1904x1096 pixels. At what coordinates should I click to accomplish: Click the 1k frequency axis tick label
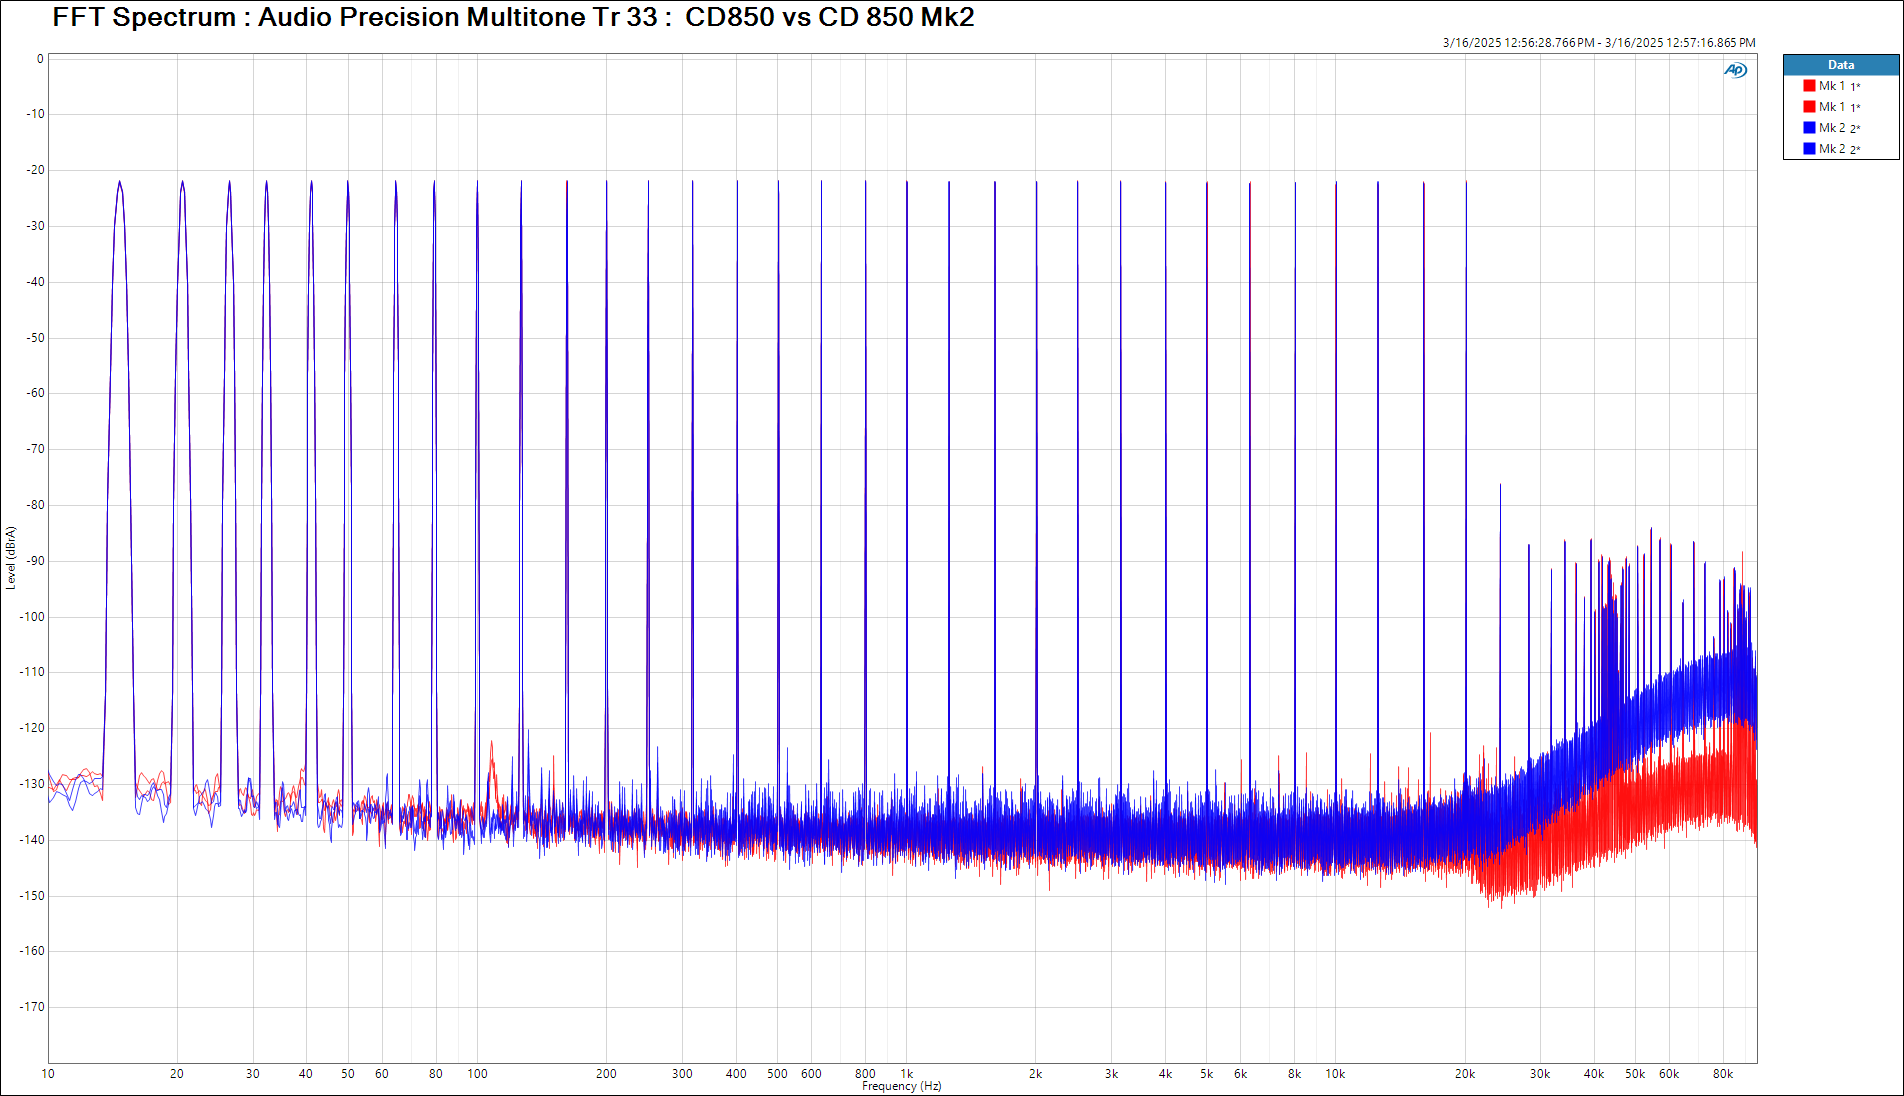[x=907, y=1074]
